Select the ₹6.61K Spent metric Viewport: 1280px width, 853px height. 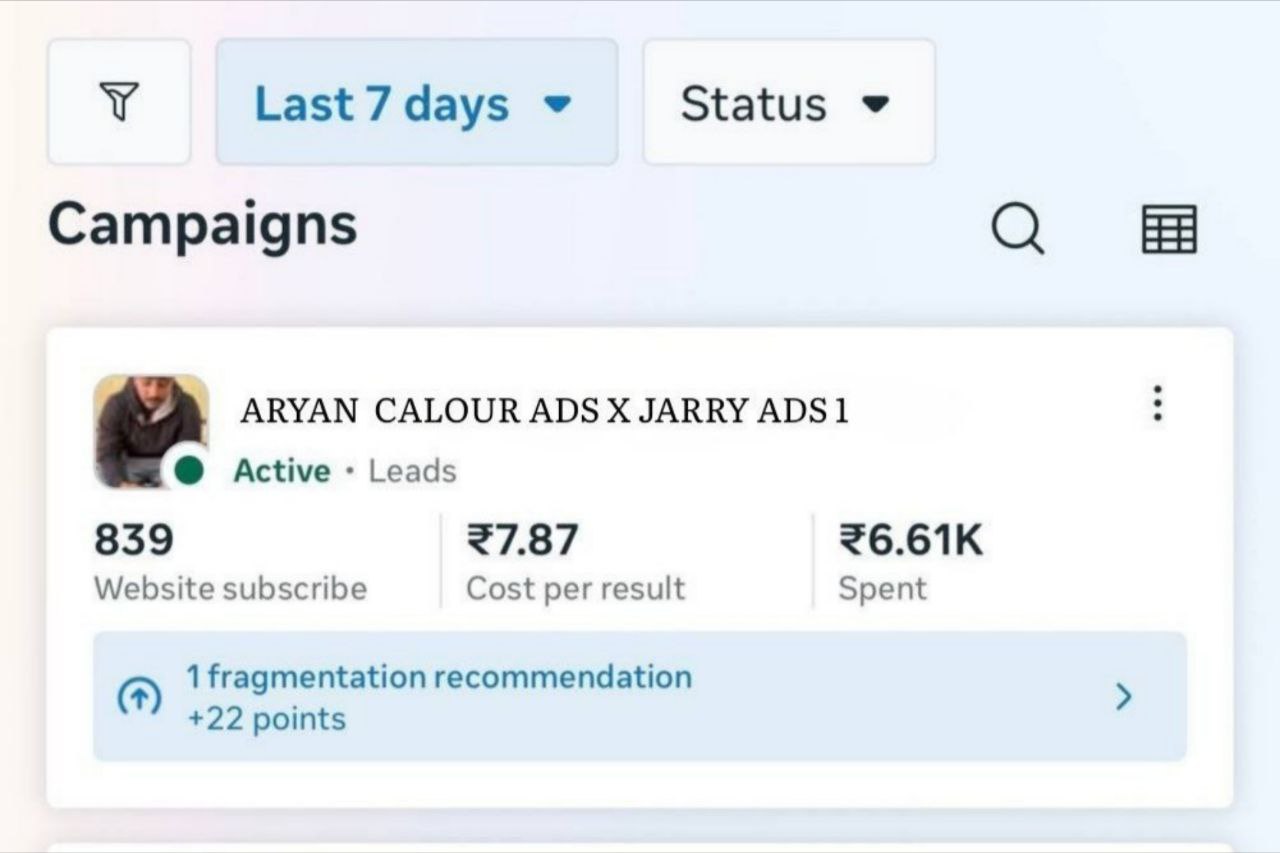click(910, 562)
